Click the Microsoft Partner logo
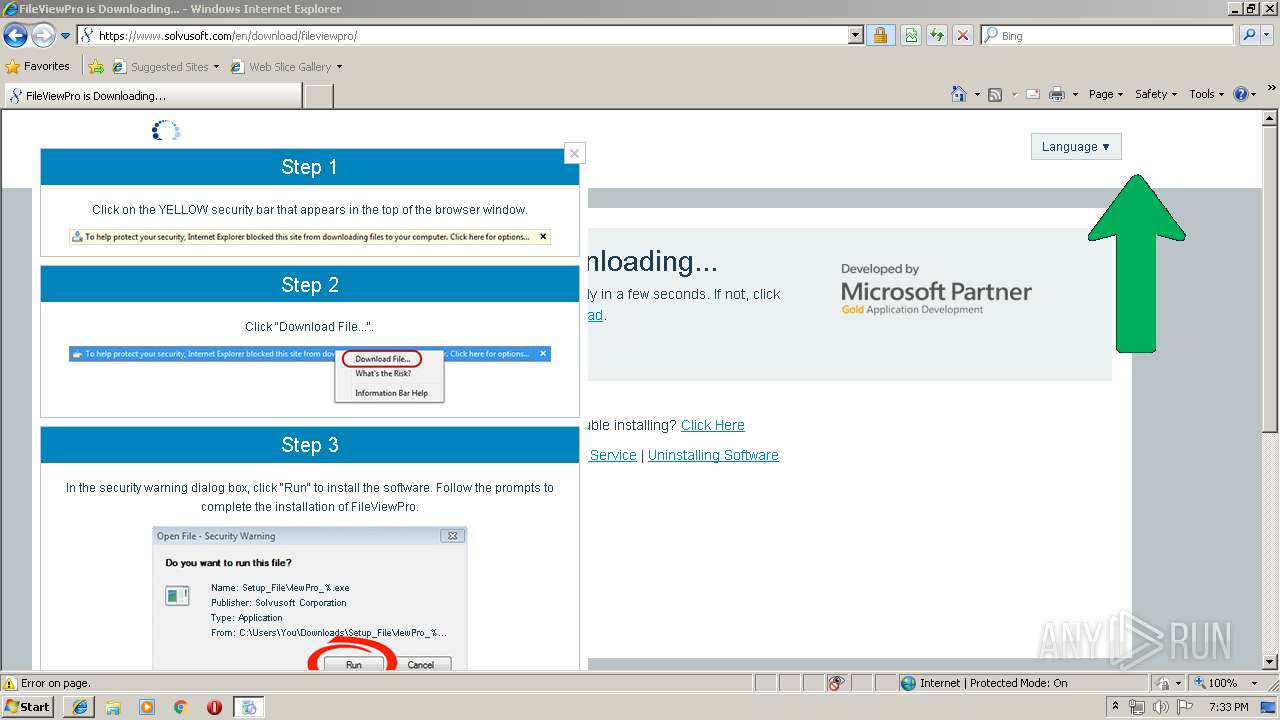 click(x=936, y=289)
